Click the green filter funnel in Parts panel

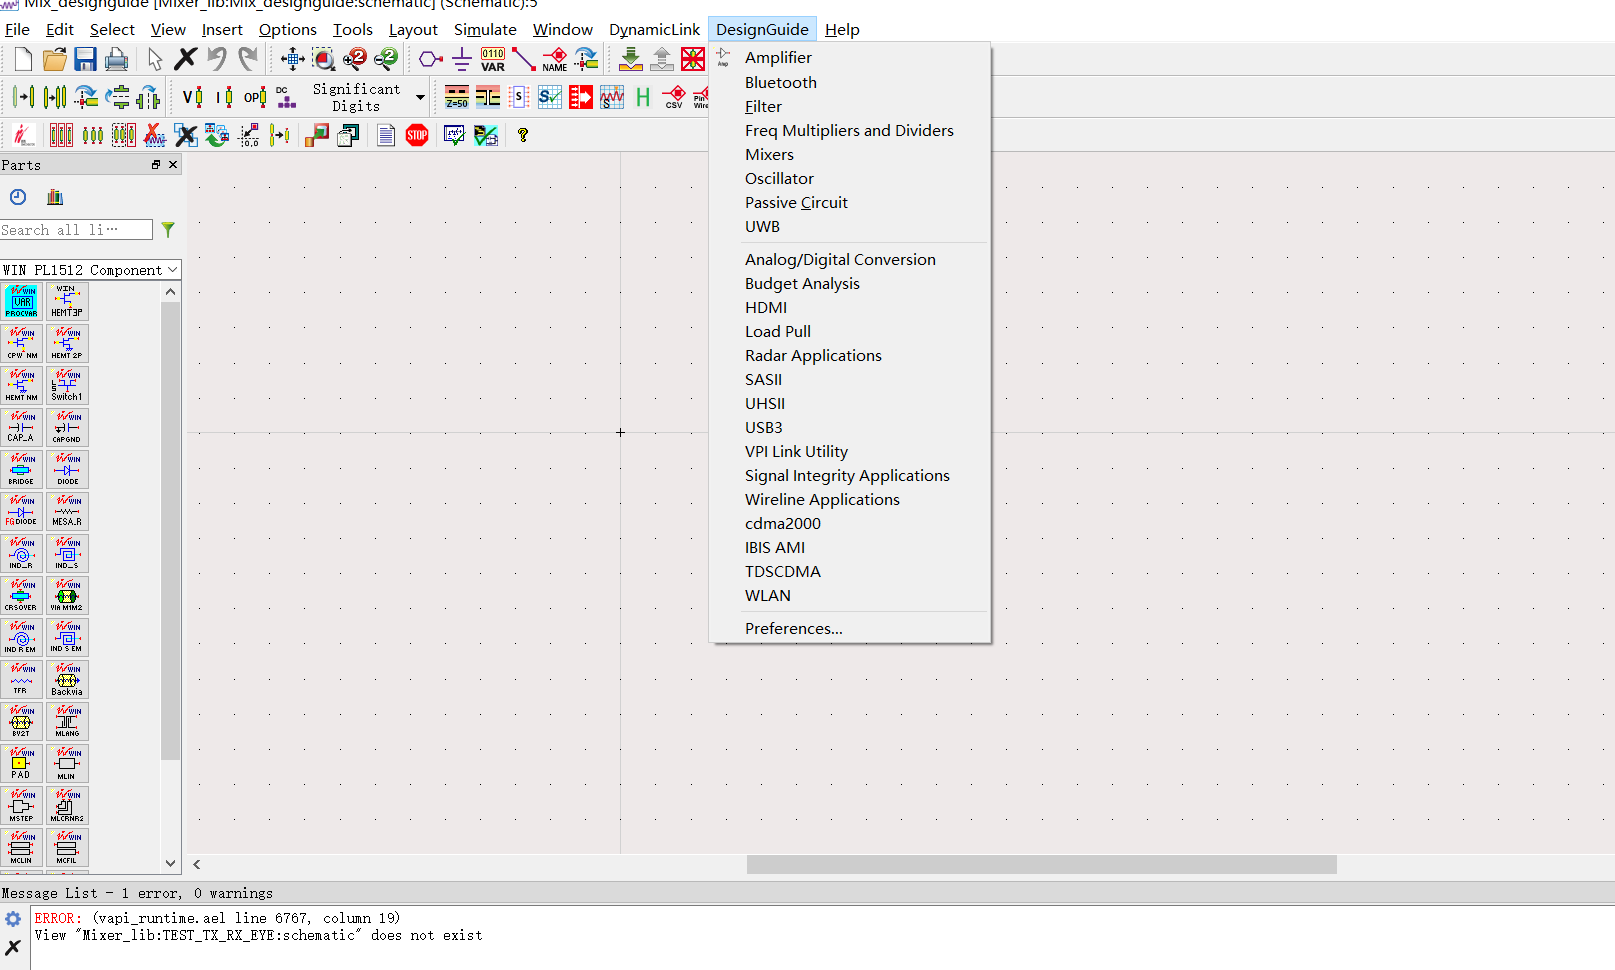point(168,230)
